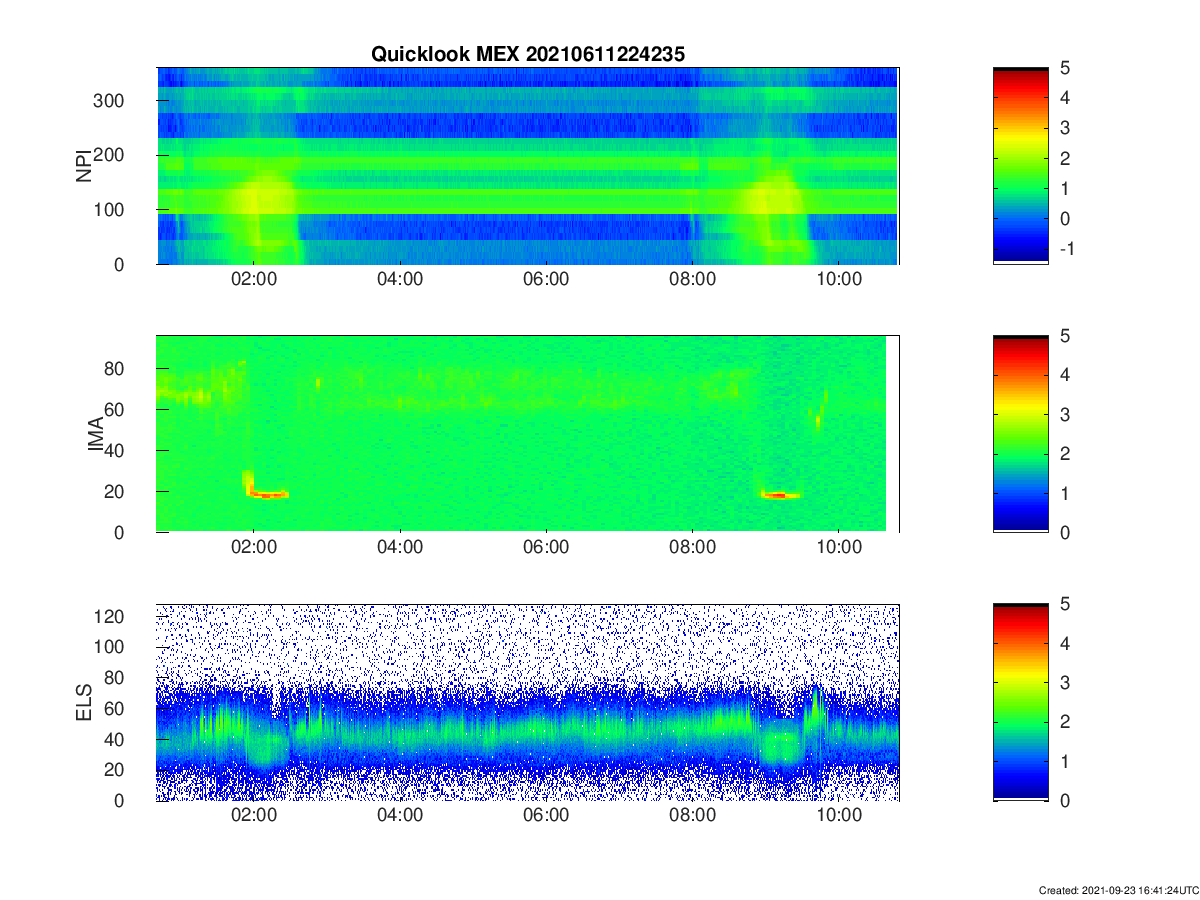This screenshot has height=900, width=1200.
Task: Click the '3' label on the IMA colorbar
Action: [x=1066, y=414]
